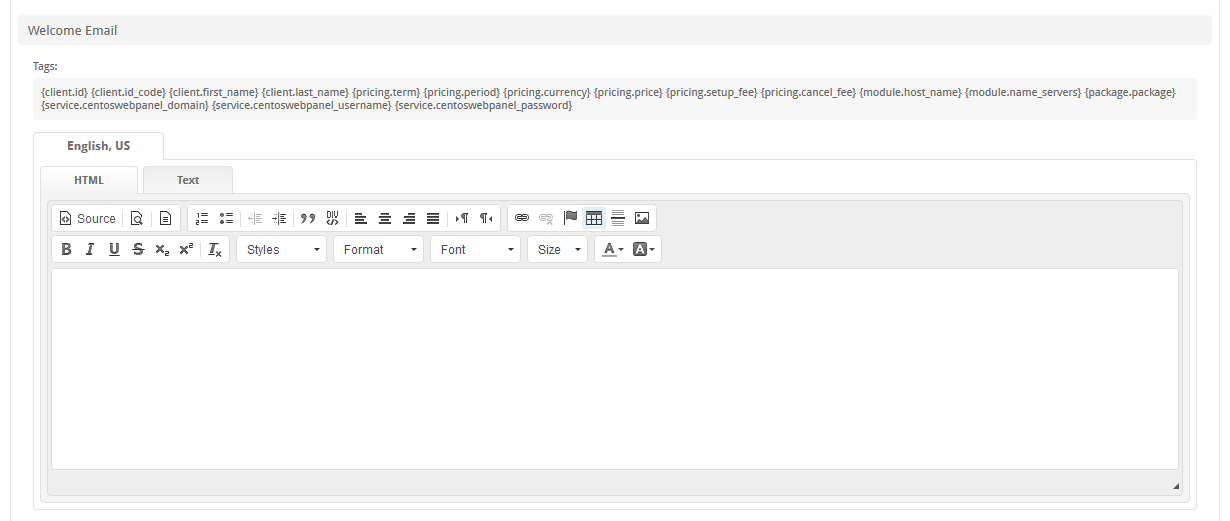Switch to the Text tab
This screenshot has height=521, width=1230.
[x=188, y=180]
